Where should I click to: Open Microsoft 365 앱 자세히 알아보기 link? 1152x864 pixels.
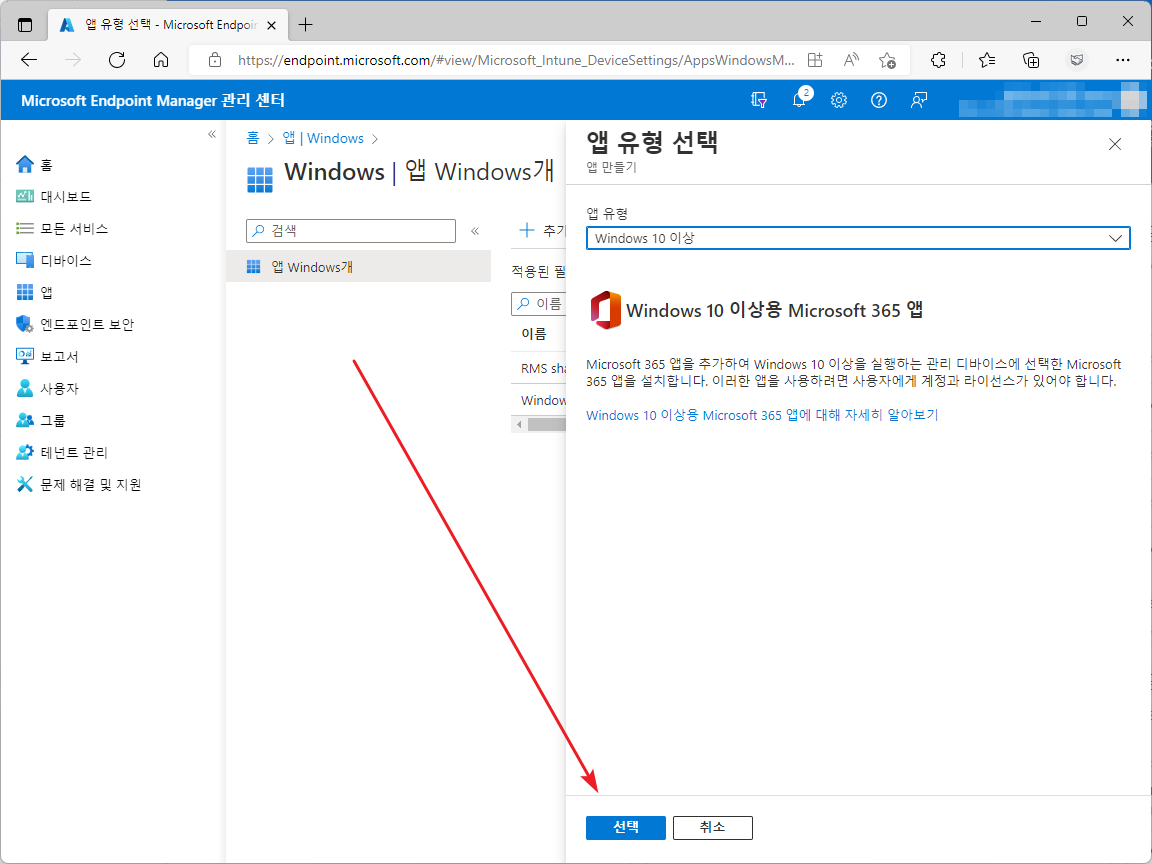[x=762, y=415]
